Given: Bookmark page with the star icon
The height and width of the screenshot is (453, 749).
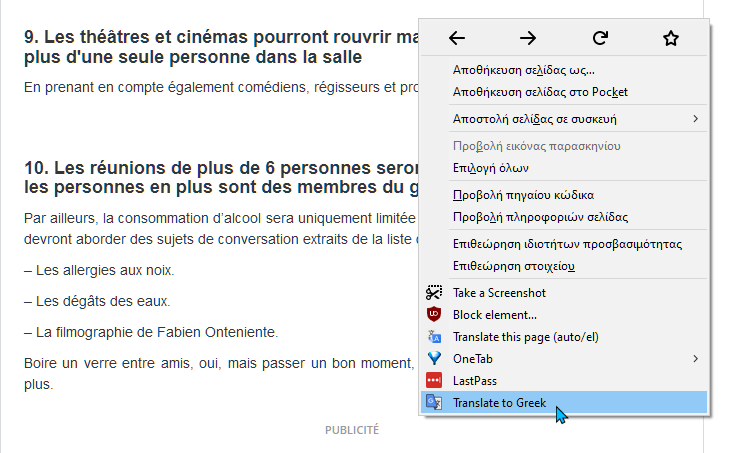Looking at the screenshot, I should pos(671,38).
